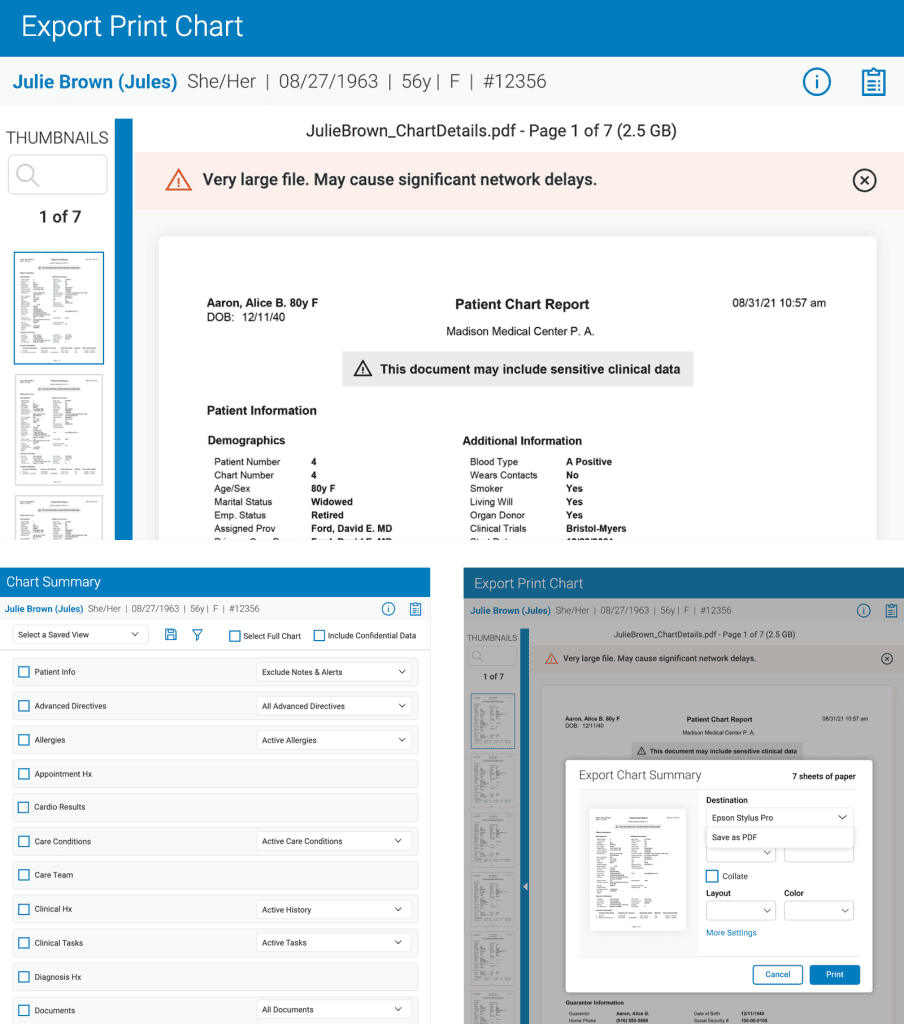Expand the Epson Stylus Pro destination dropdown
This screenshot has height=1024, width=904.
779,818
